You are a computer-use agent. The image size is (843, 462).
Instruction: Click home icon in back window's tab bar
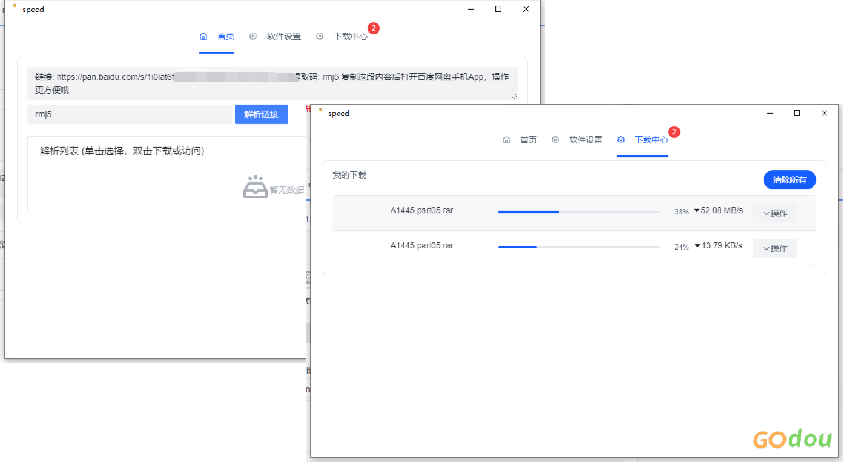pyautogui.click(x=203, y=37)
